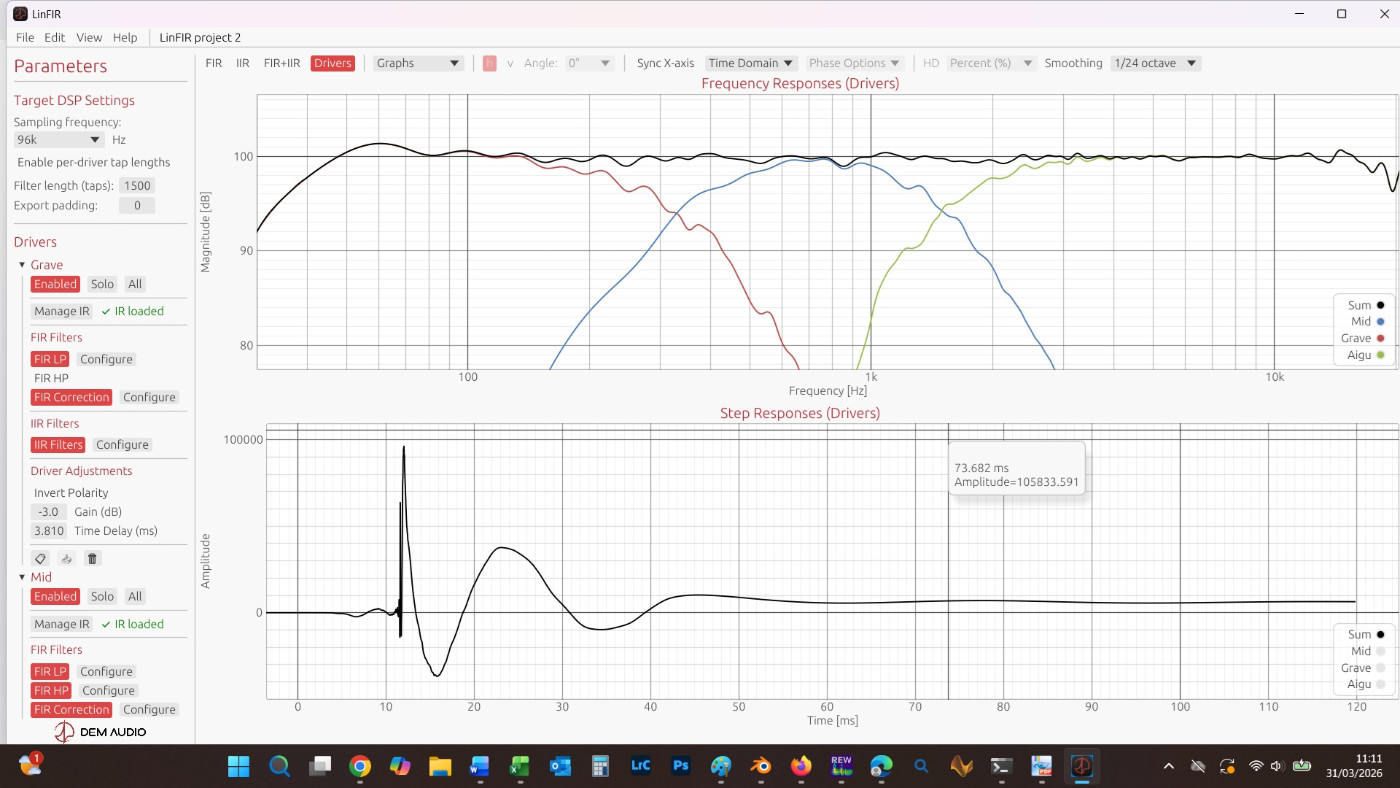Click the black Sum swatch in frequency legend
This screenshot has width=1400, height=788.
pos(1380,305)
